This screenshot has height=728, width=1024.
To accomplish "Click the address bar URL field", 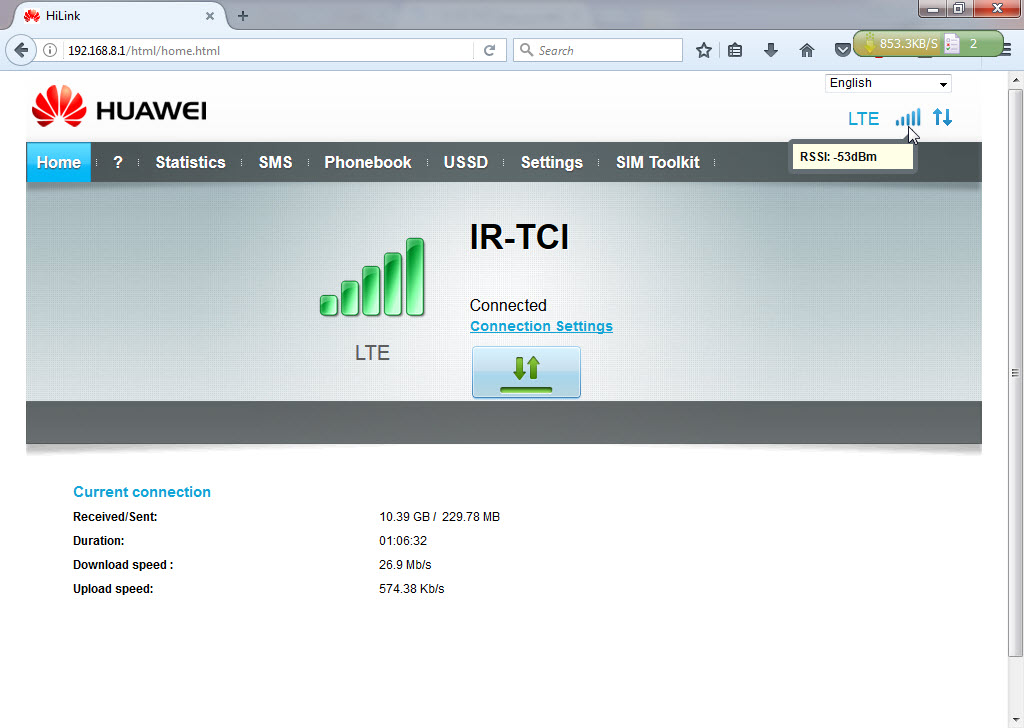I will [x=268, y=50].
